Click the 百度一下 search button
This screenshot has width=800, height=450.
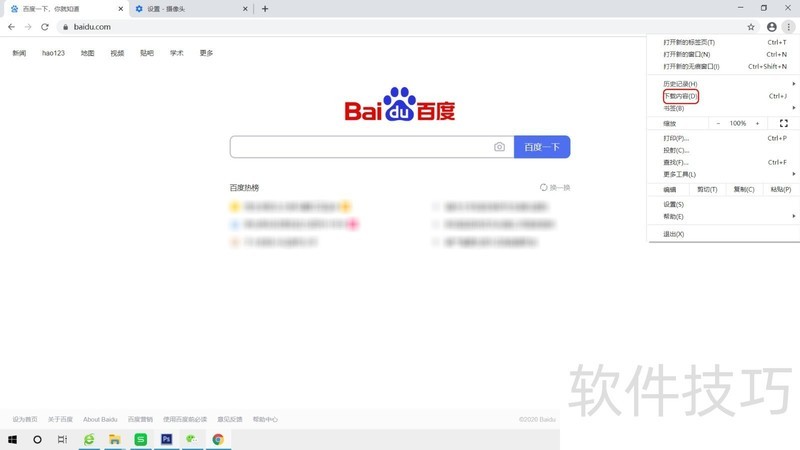pyautogui.click(x=542, y=147)
